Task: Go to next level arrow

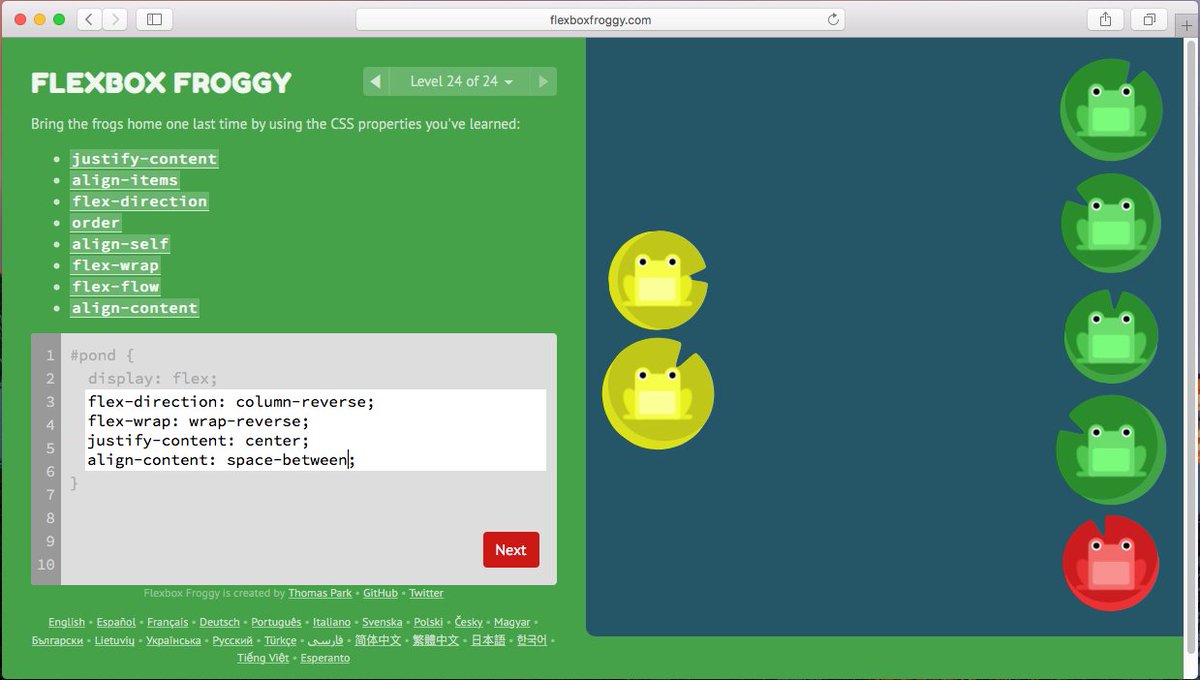Action: click(544, 82)
